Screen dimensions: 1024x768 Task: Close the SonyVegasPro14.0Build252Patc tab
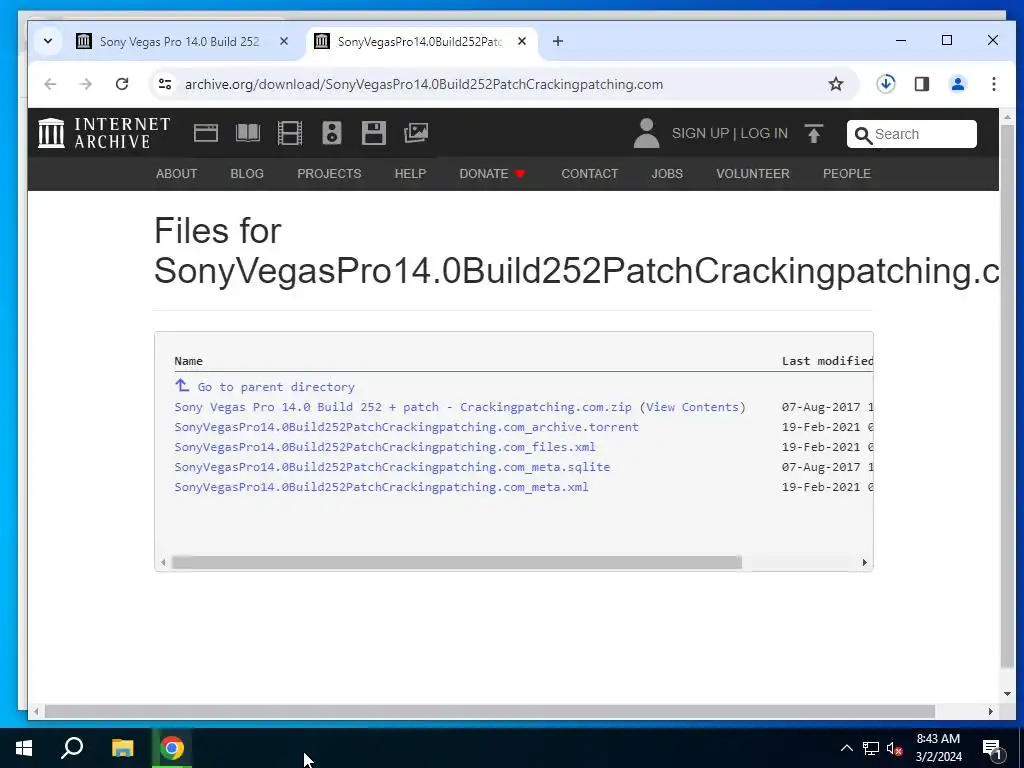[521, 41]
